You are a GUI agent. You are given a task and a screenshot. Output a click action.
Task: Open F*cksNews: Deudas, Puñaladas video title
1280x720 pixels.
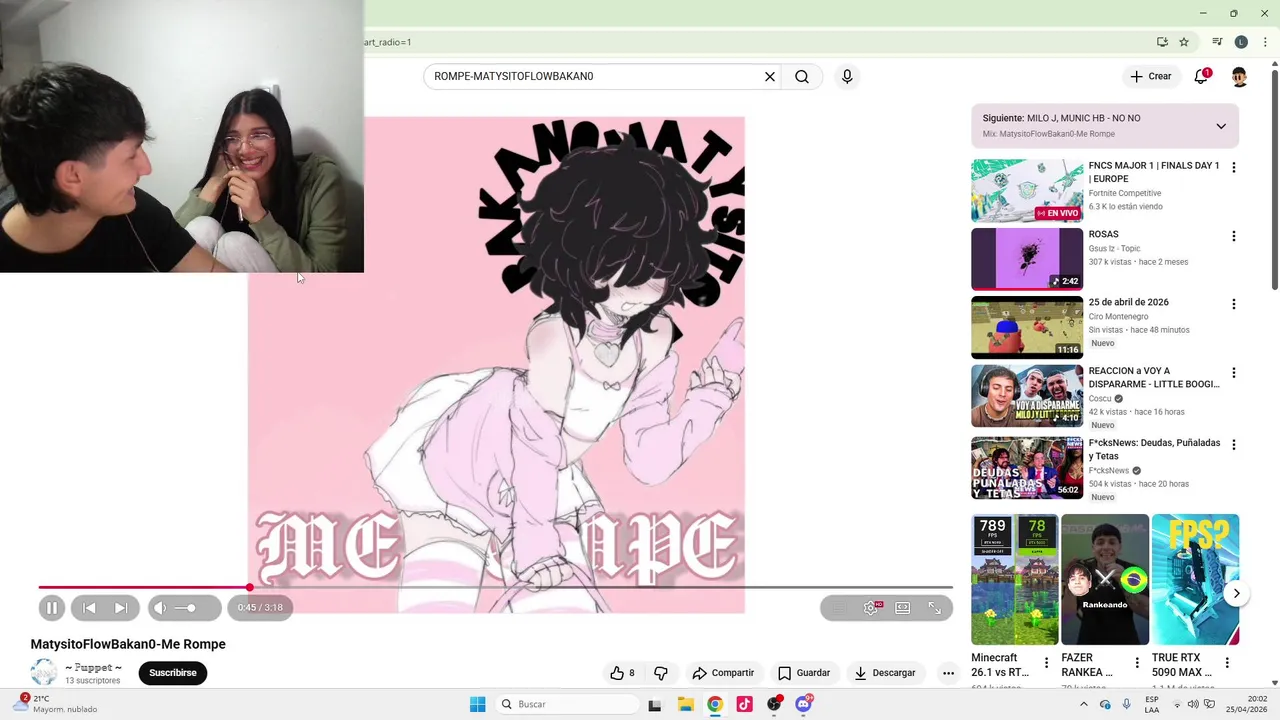1154,449
